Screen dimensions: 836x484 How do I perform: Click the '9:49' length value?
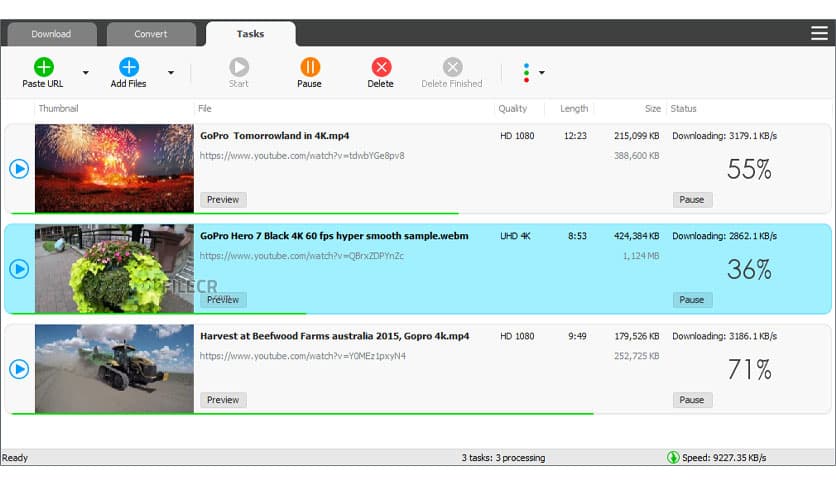[577, 336]
